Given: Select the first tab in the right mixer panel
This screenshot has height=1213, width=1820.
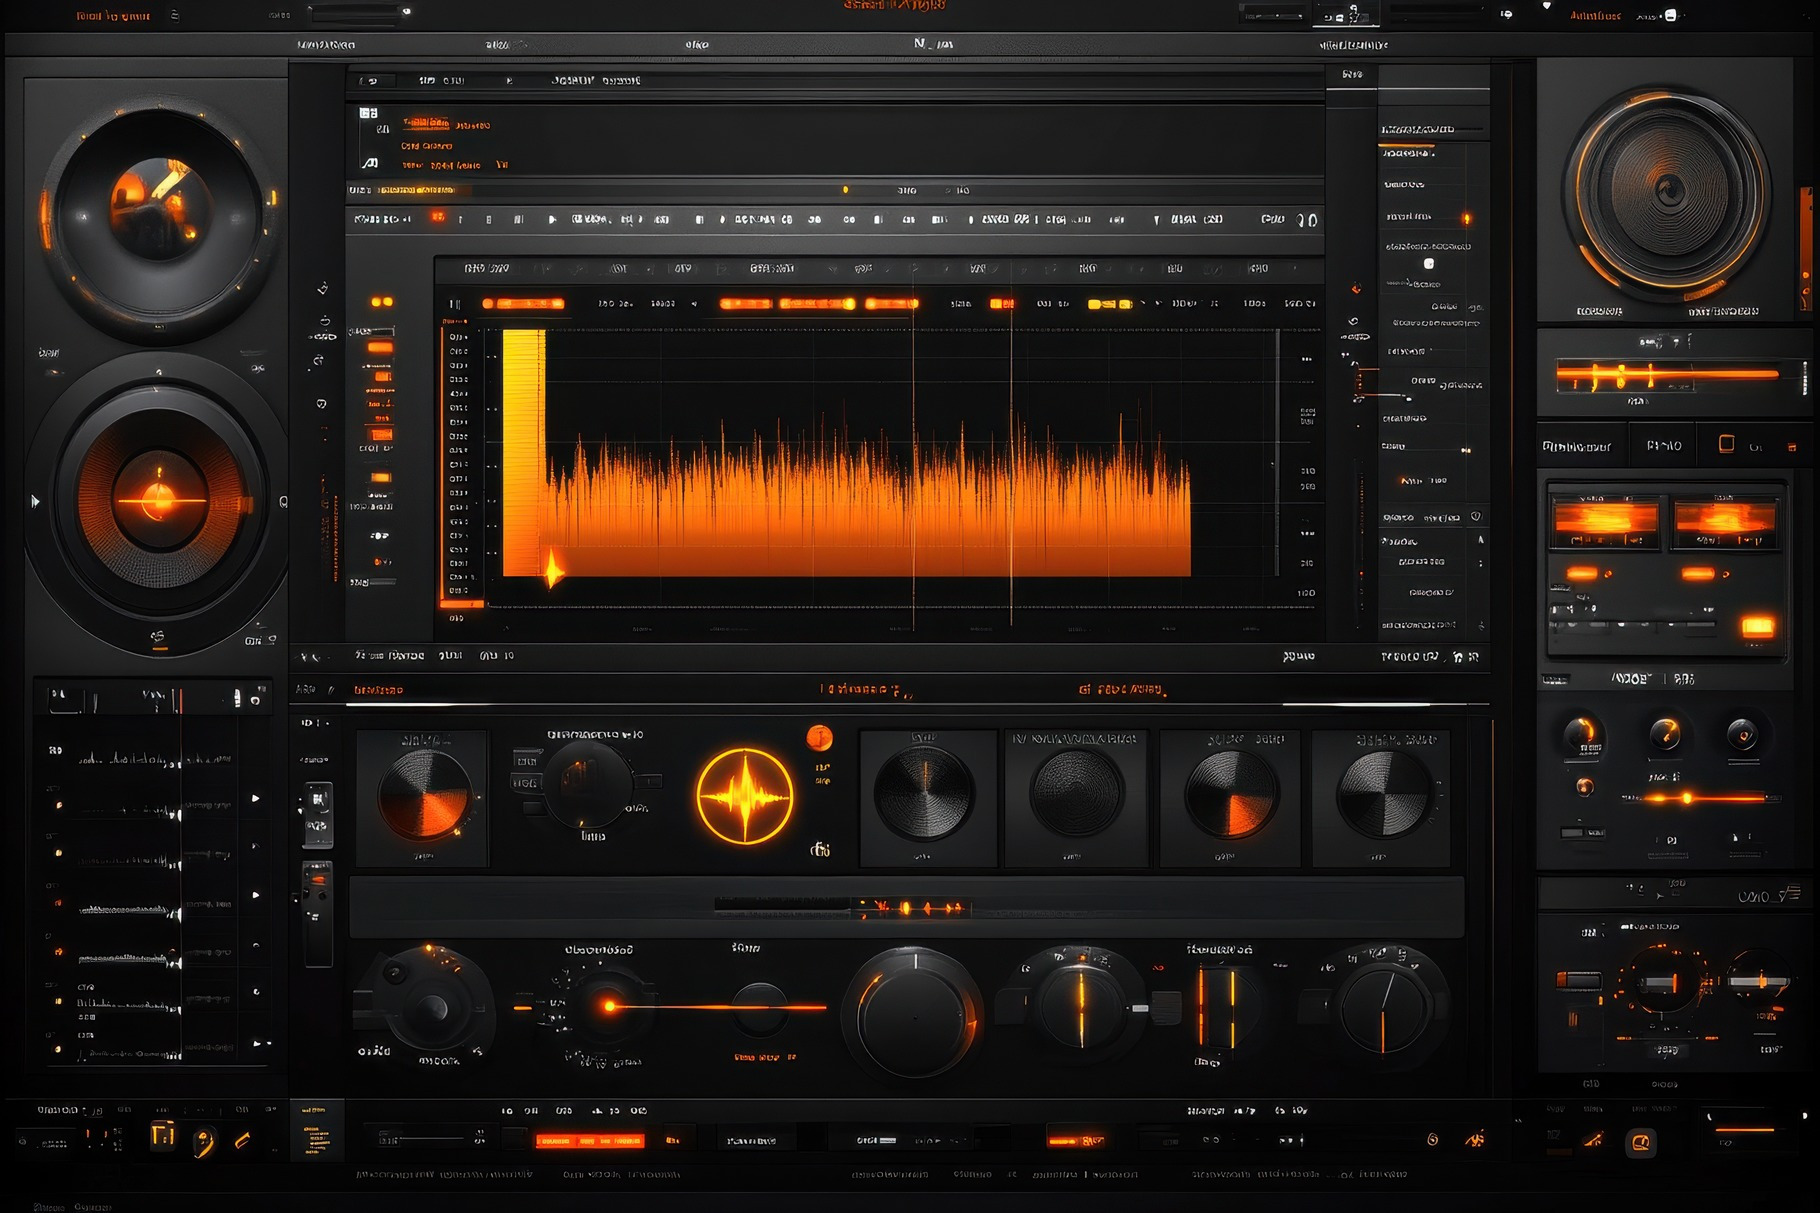Looking at the screenshot, I should click(x=1577, y=446).
